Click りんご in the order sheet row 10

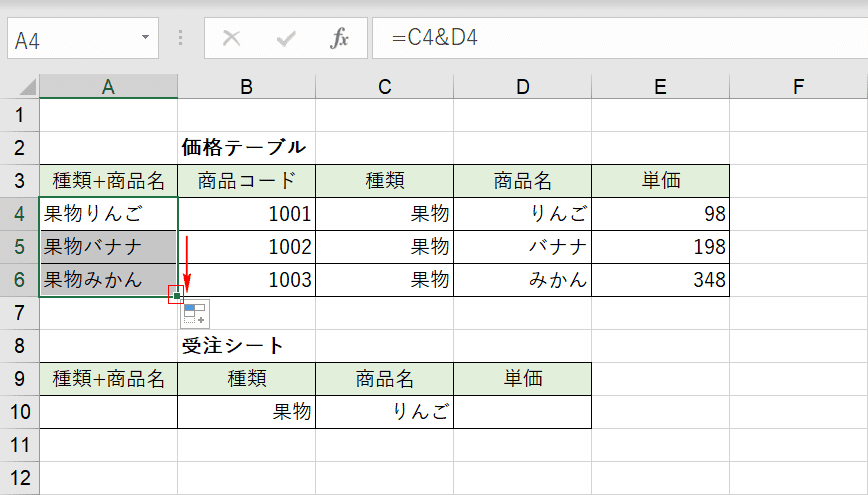coord(385,412)
